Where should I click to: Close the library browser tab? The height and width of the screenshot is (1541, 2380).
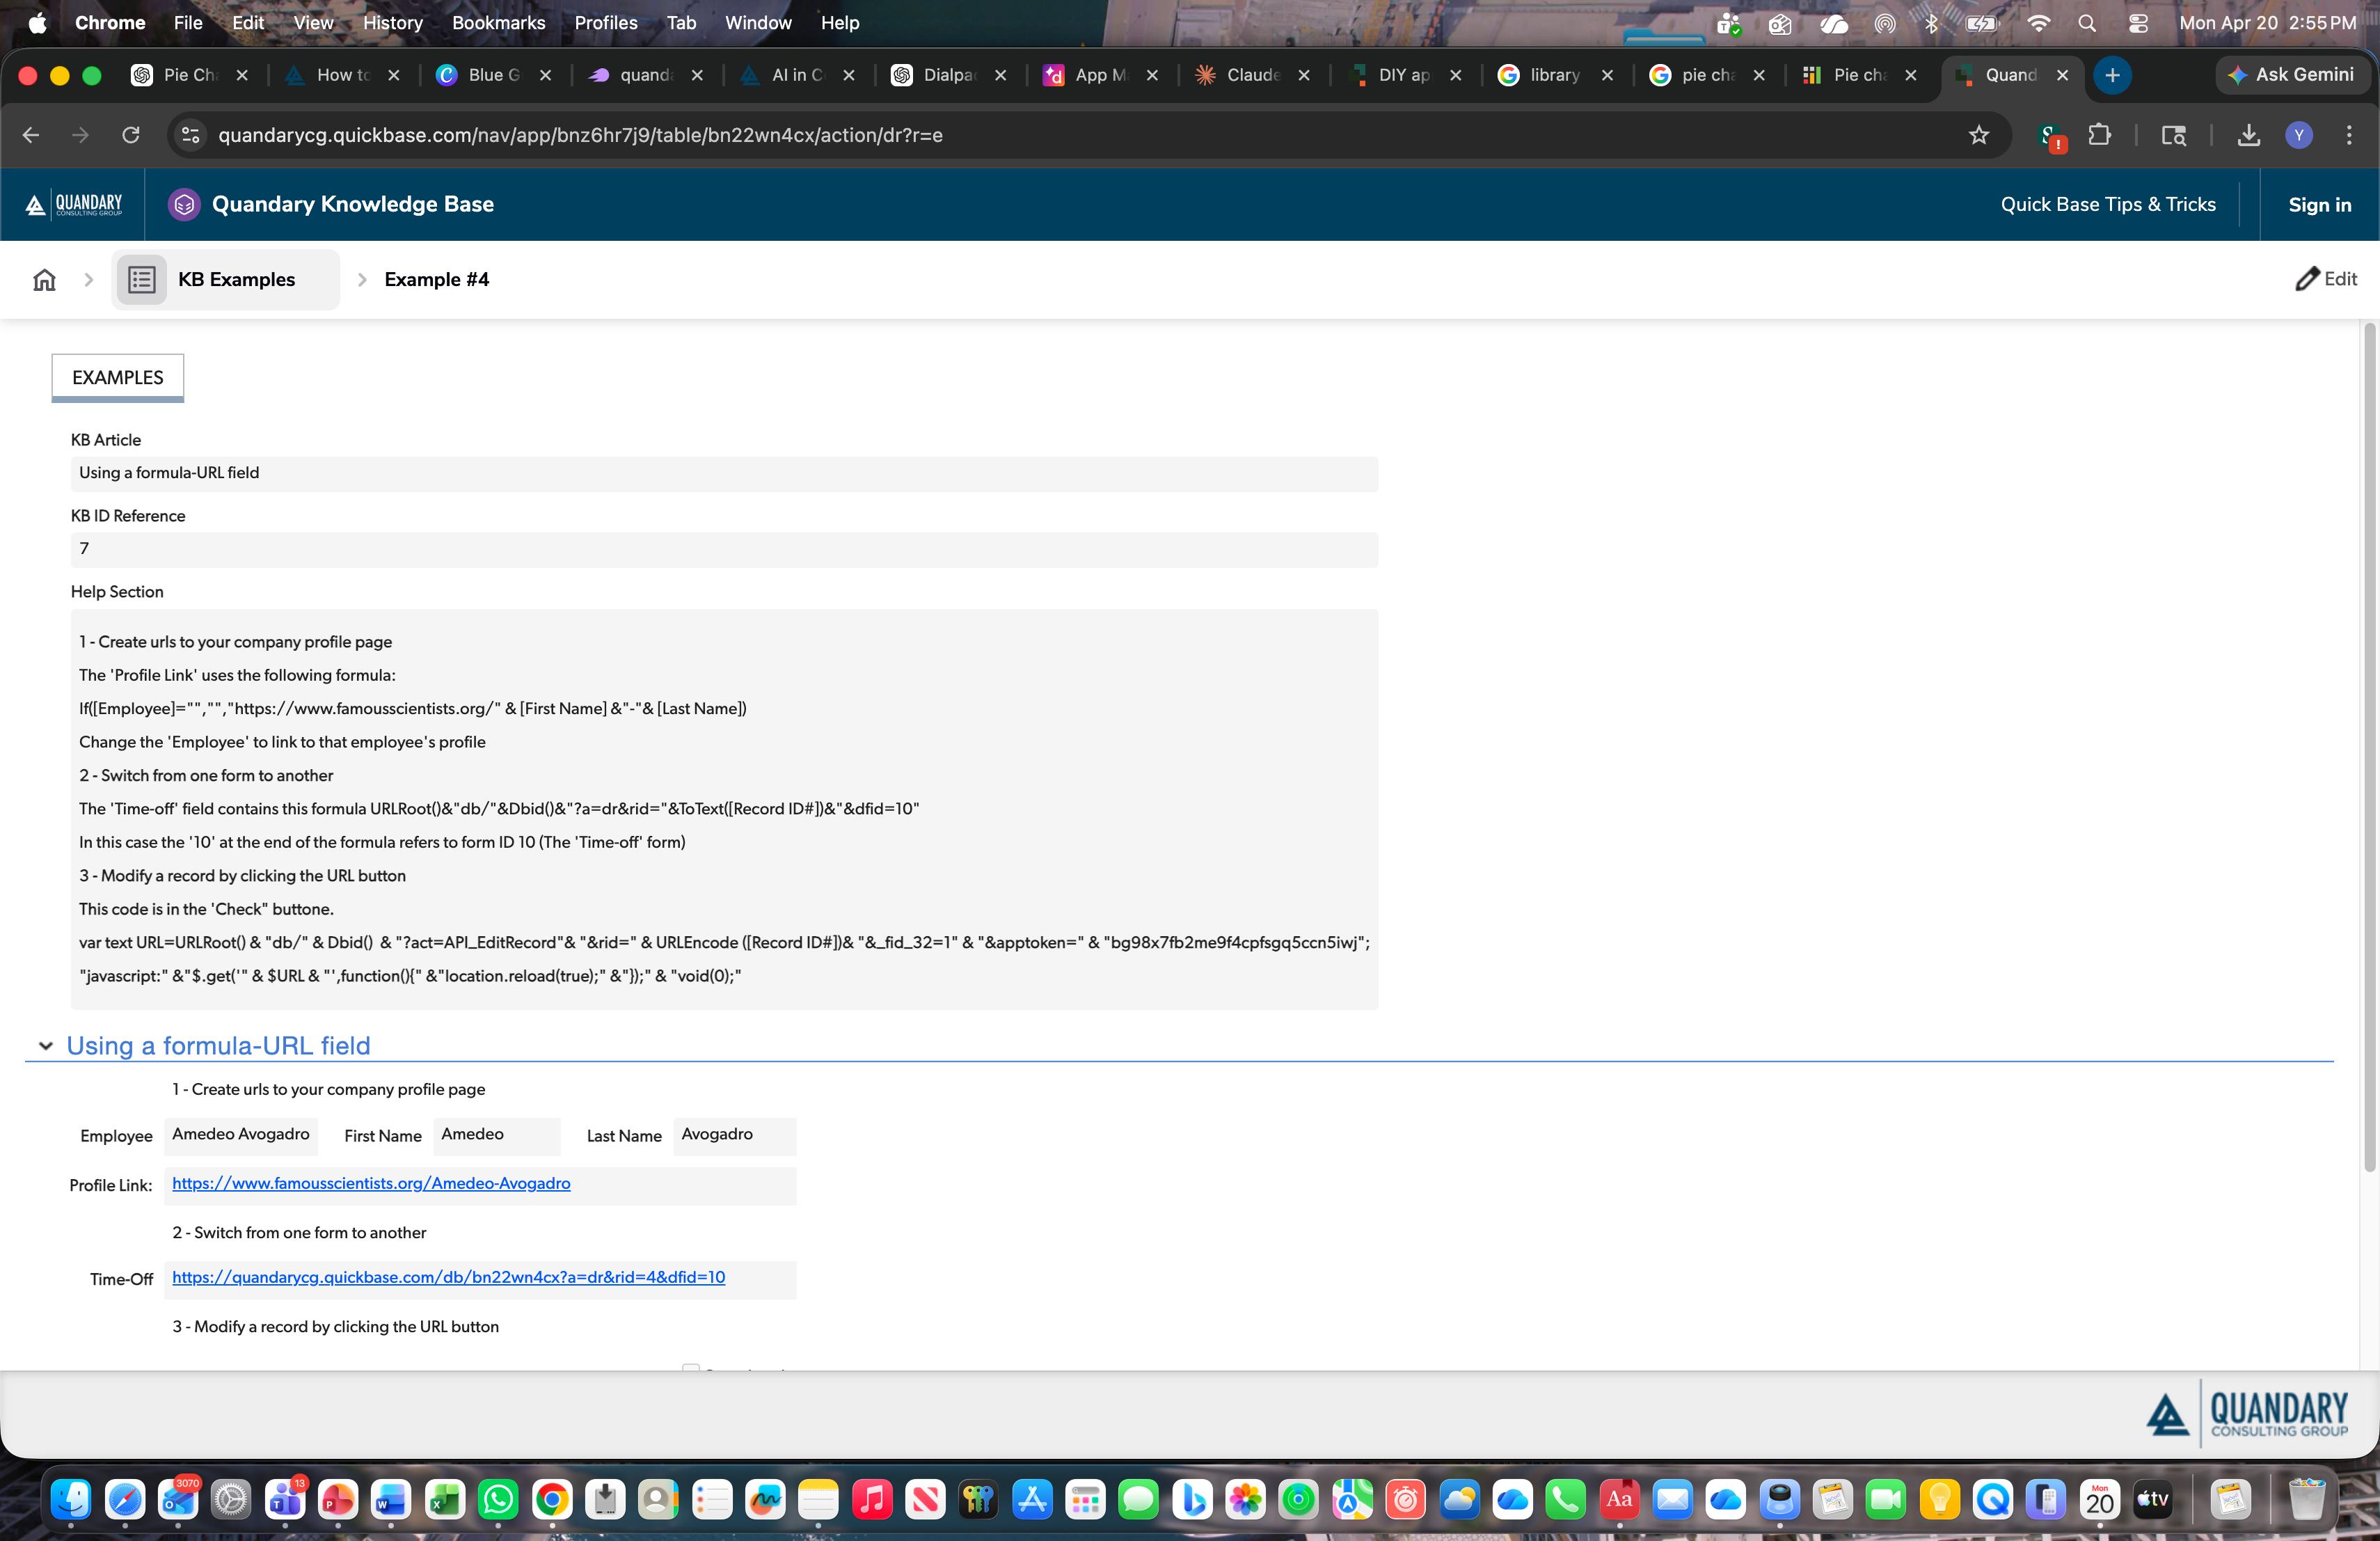click(x=1606, y=75)
